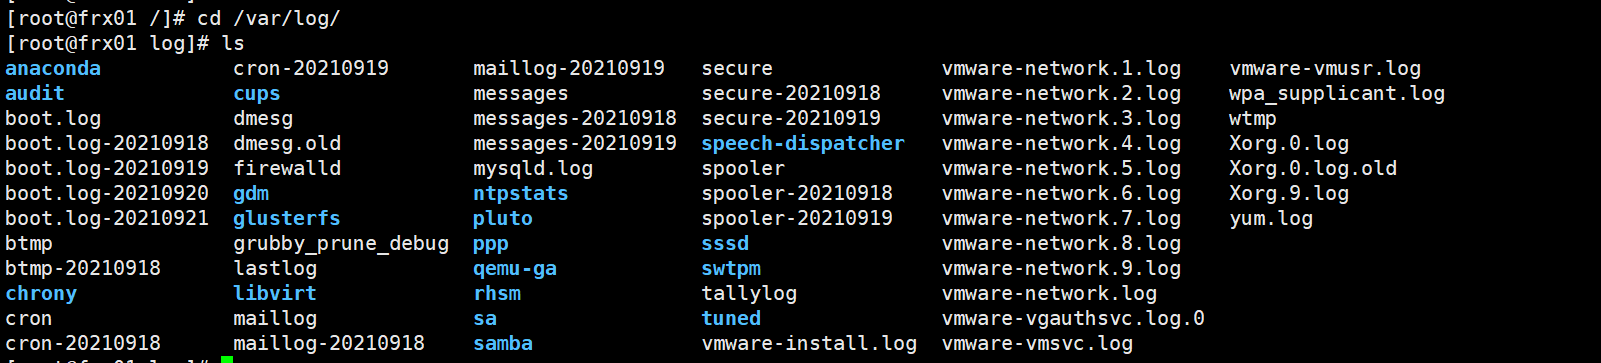The height and width of the screenshot is (363, 1601).
Task: Select the tuned directory entry
Action: tap(731, 318)
